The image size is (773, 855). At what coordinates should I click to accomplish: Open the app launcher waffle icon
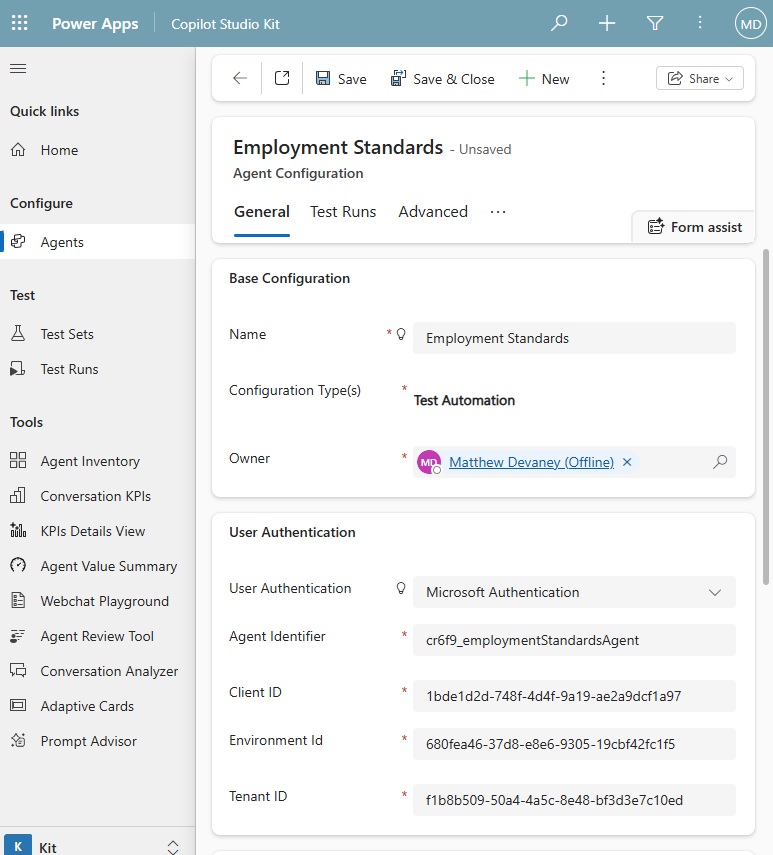coord(19,24)
